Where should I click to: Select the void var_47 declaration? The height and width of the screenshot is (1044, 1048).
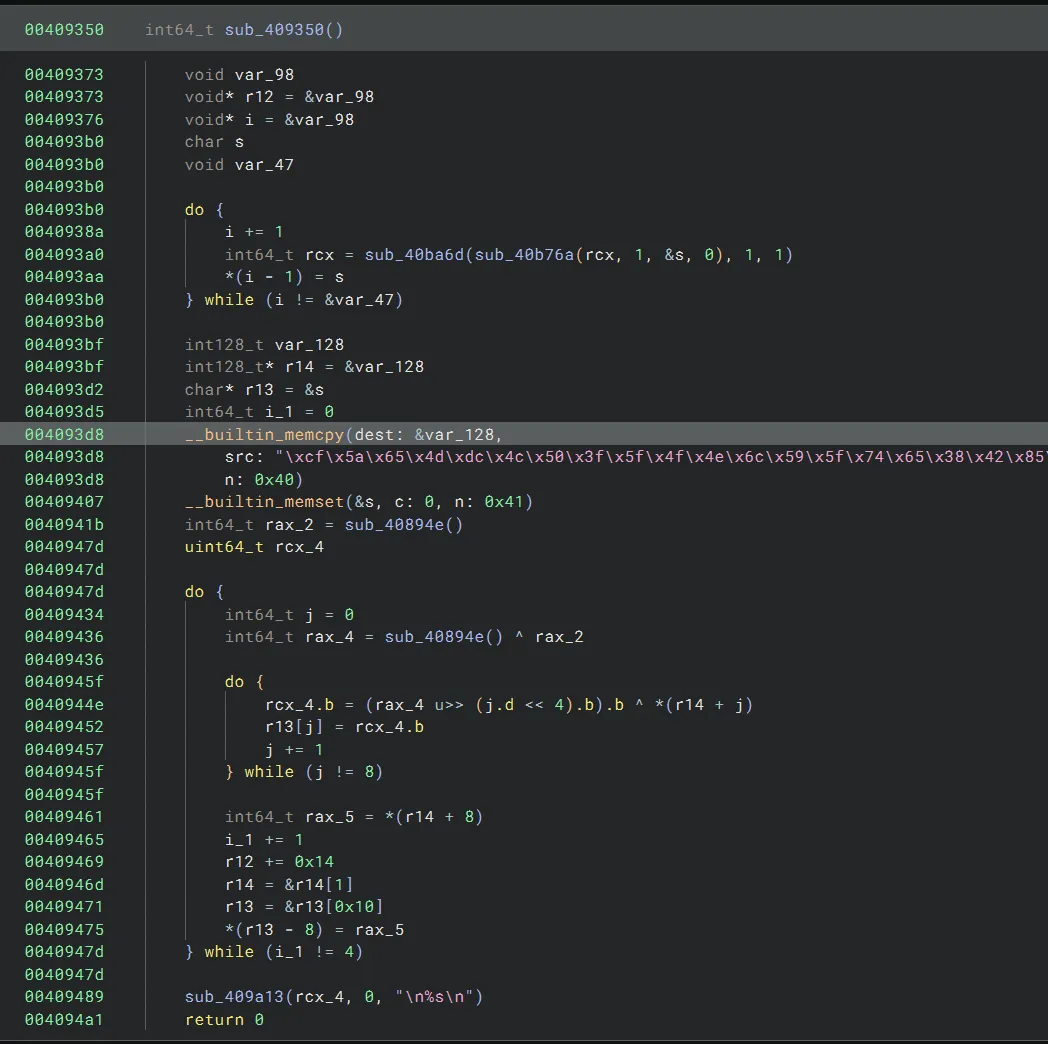239,165
